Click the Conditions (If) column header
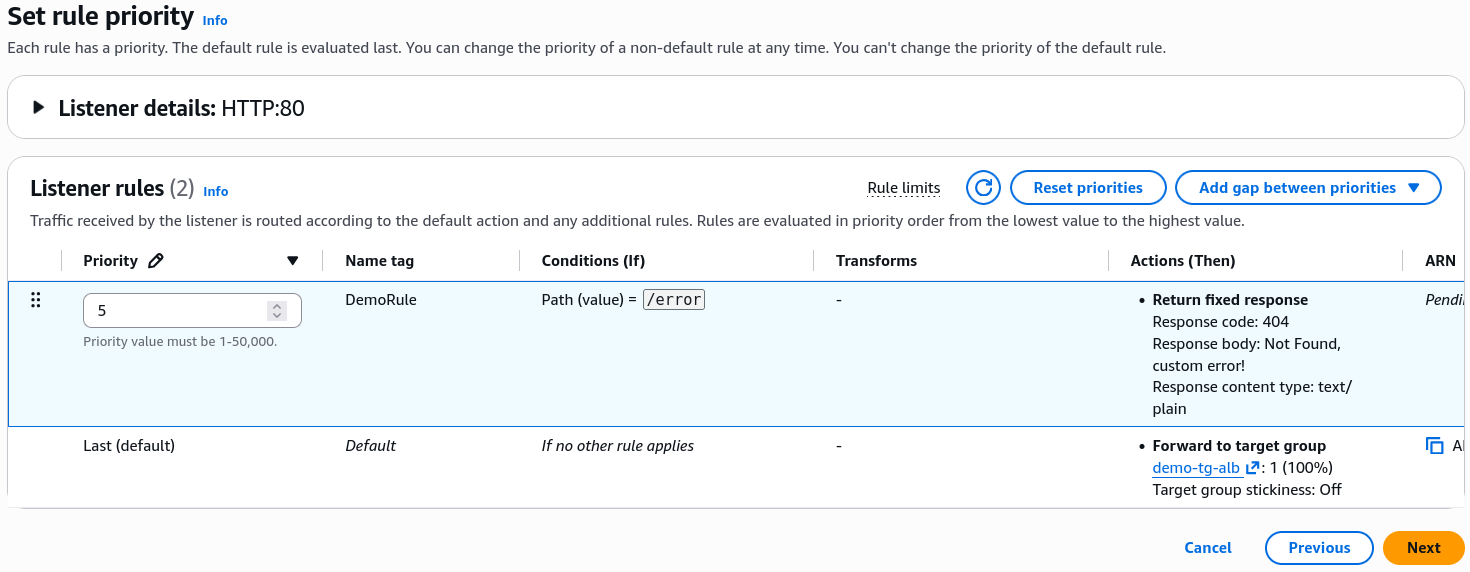 tap(593, 261)
